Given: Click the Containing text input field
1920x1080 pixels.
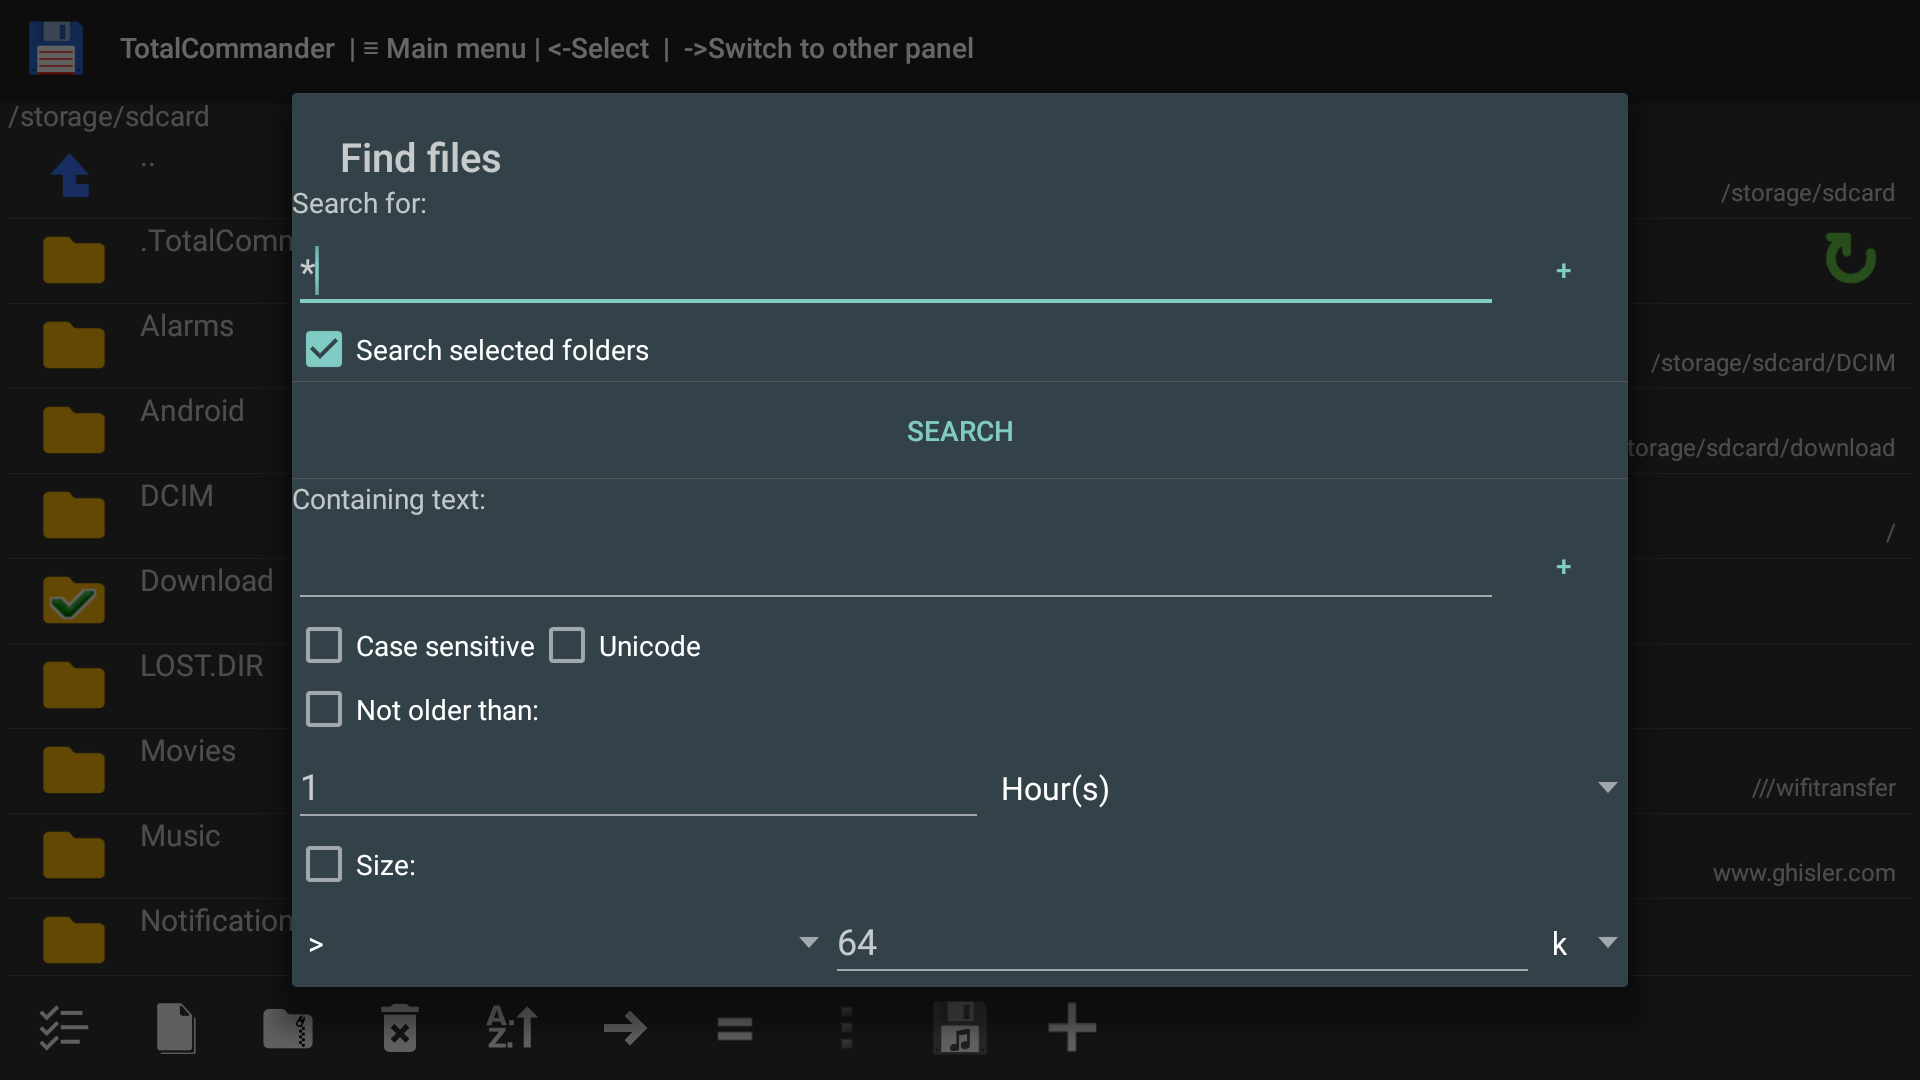Looking at the screenshot, I should click(x=895, y=567).
